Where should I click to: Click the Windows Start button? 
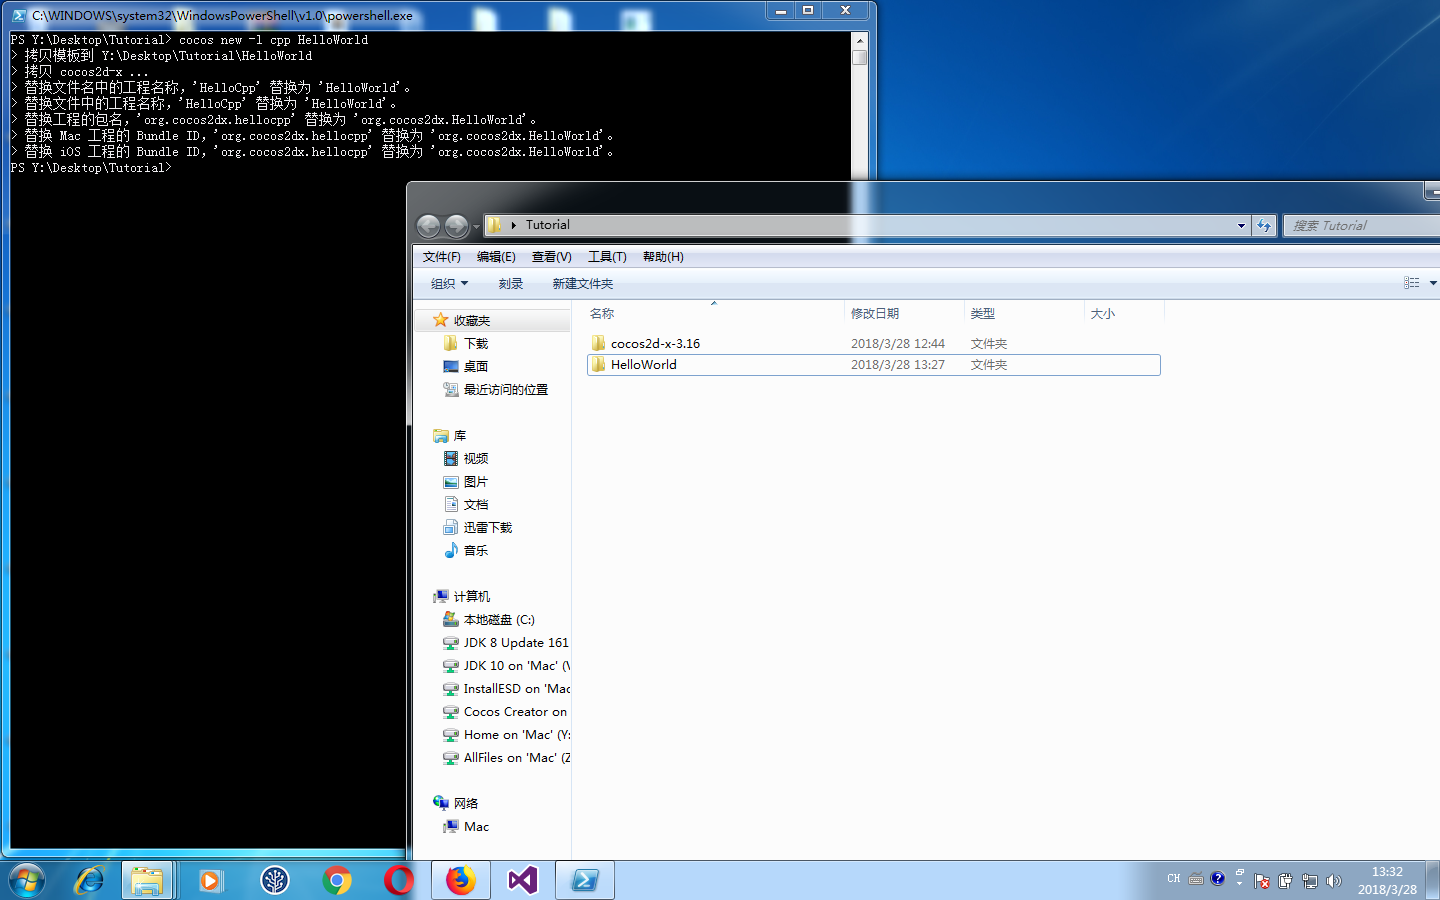27,880
